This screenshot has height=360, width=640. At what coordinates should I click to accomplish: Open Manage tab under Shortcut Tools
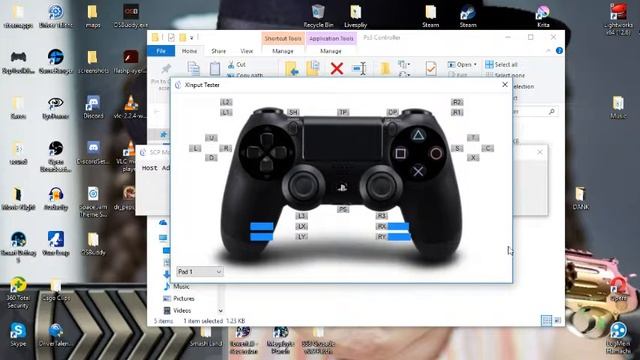click(282, 51)
